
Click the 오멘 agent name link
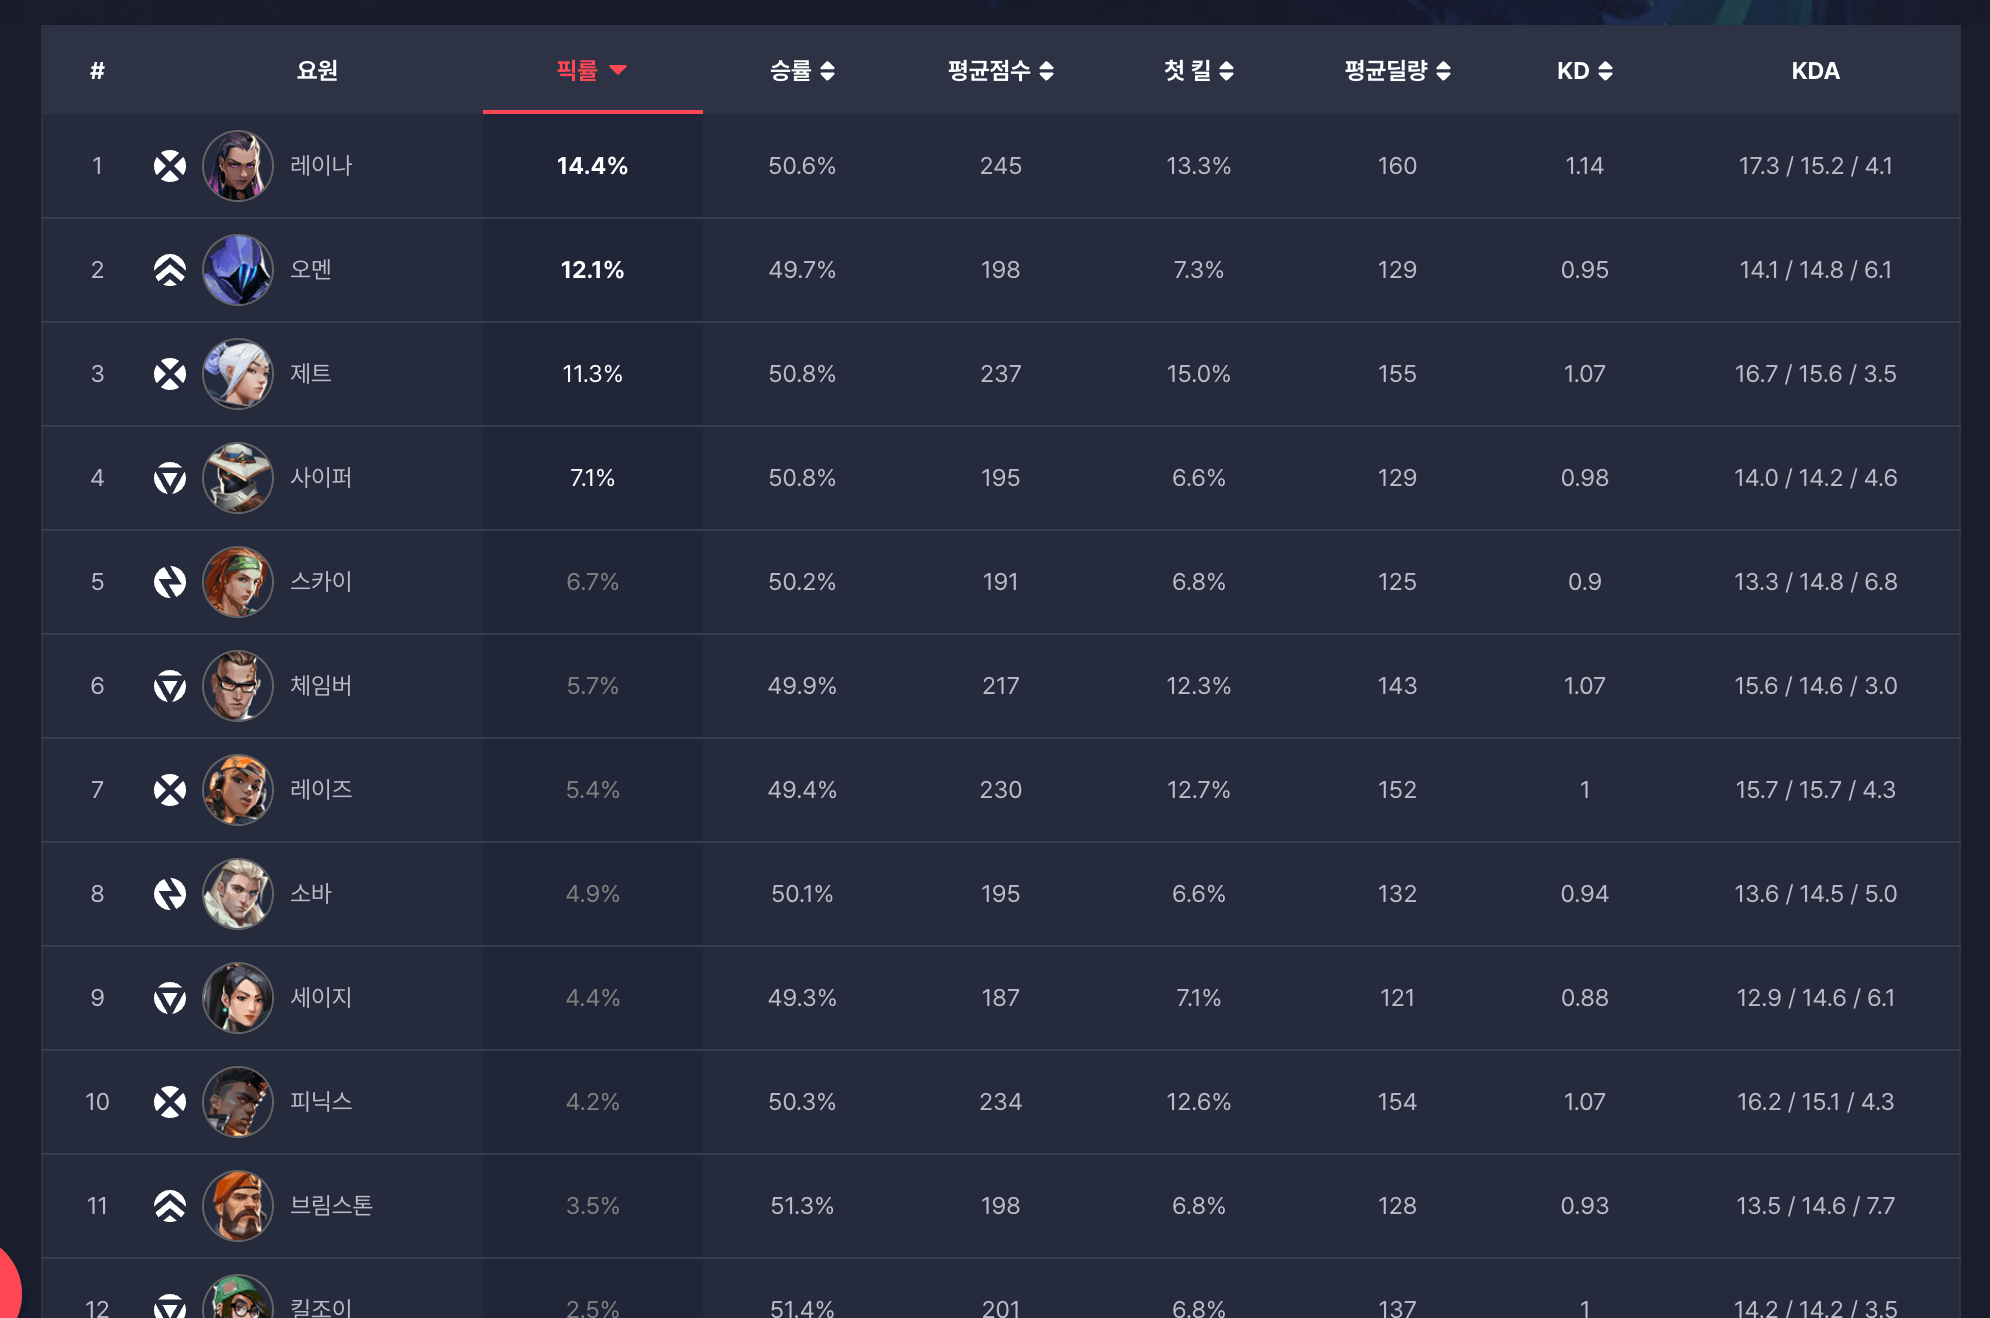click(x=311, y=270)
